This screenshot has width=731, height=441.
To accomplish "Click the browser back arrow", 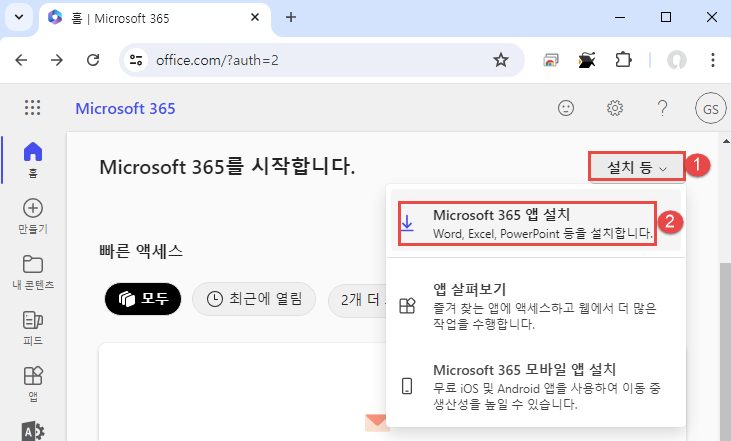I will (x=21, y=60).
